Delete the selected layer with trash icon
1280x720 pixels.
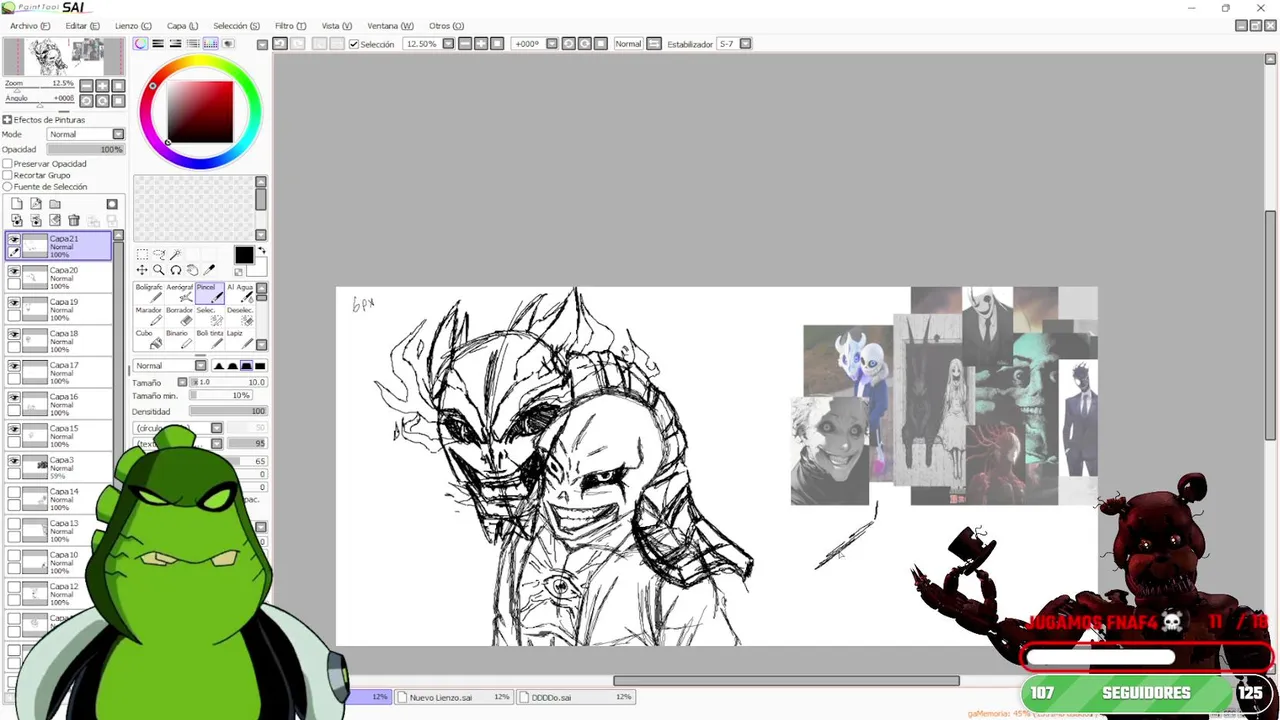tap(74, 220)
